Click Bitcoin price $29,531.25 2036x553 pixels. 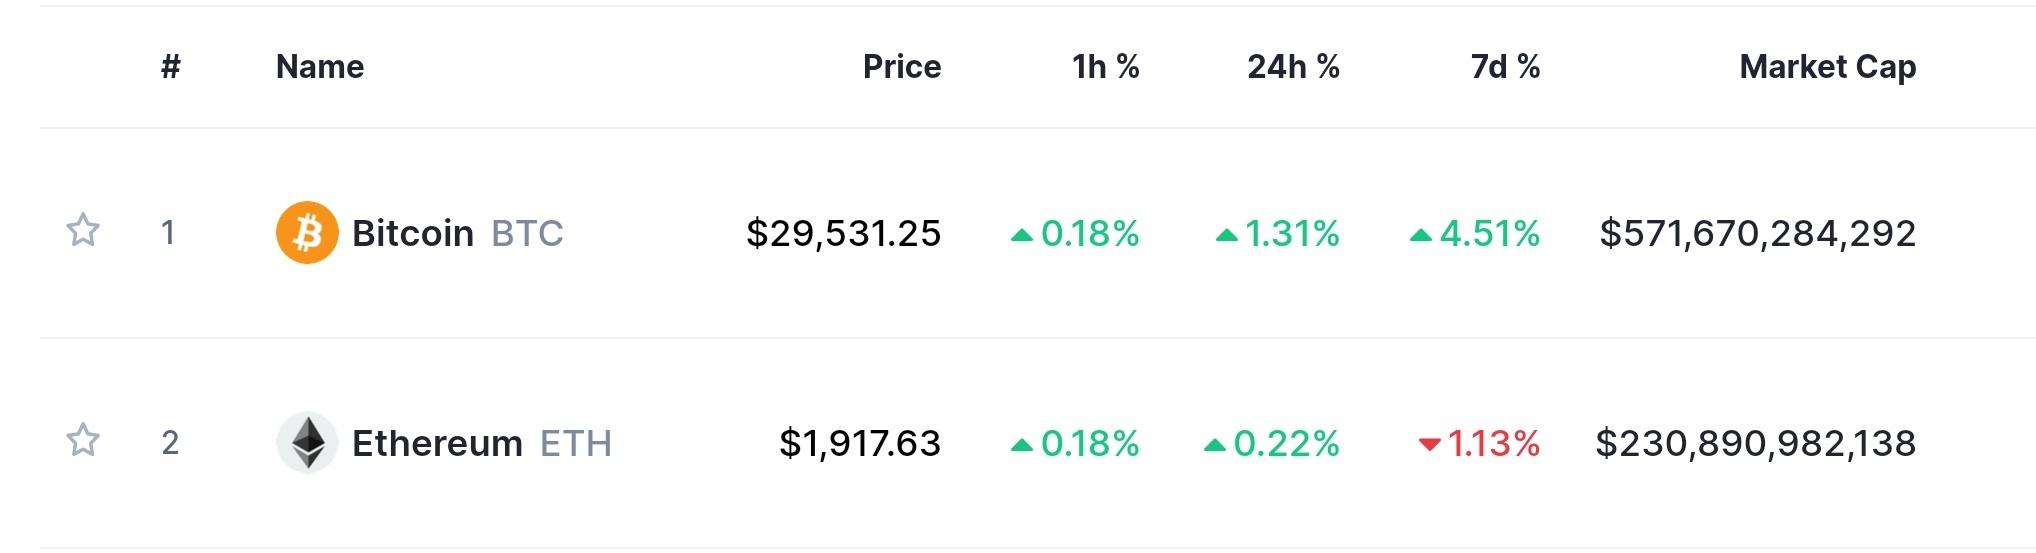(x=844, y=233)
